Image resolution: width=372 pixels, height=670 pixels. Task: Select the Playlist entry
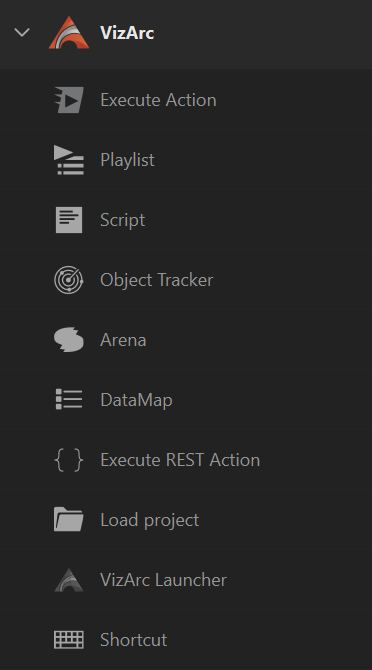pyautogui.click(x=186, y=160)
